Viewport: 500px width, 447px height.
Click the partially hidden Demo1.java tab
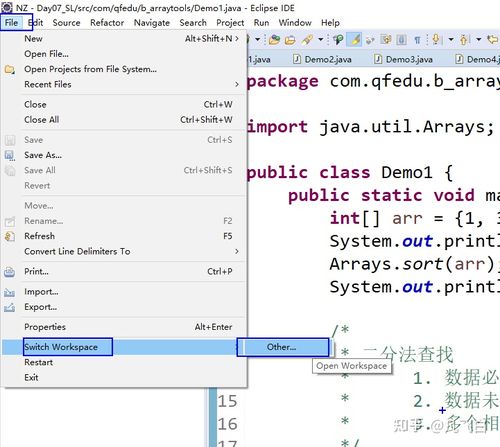point(259,60)
